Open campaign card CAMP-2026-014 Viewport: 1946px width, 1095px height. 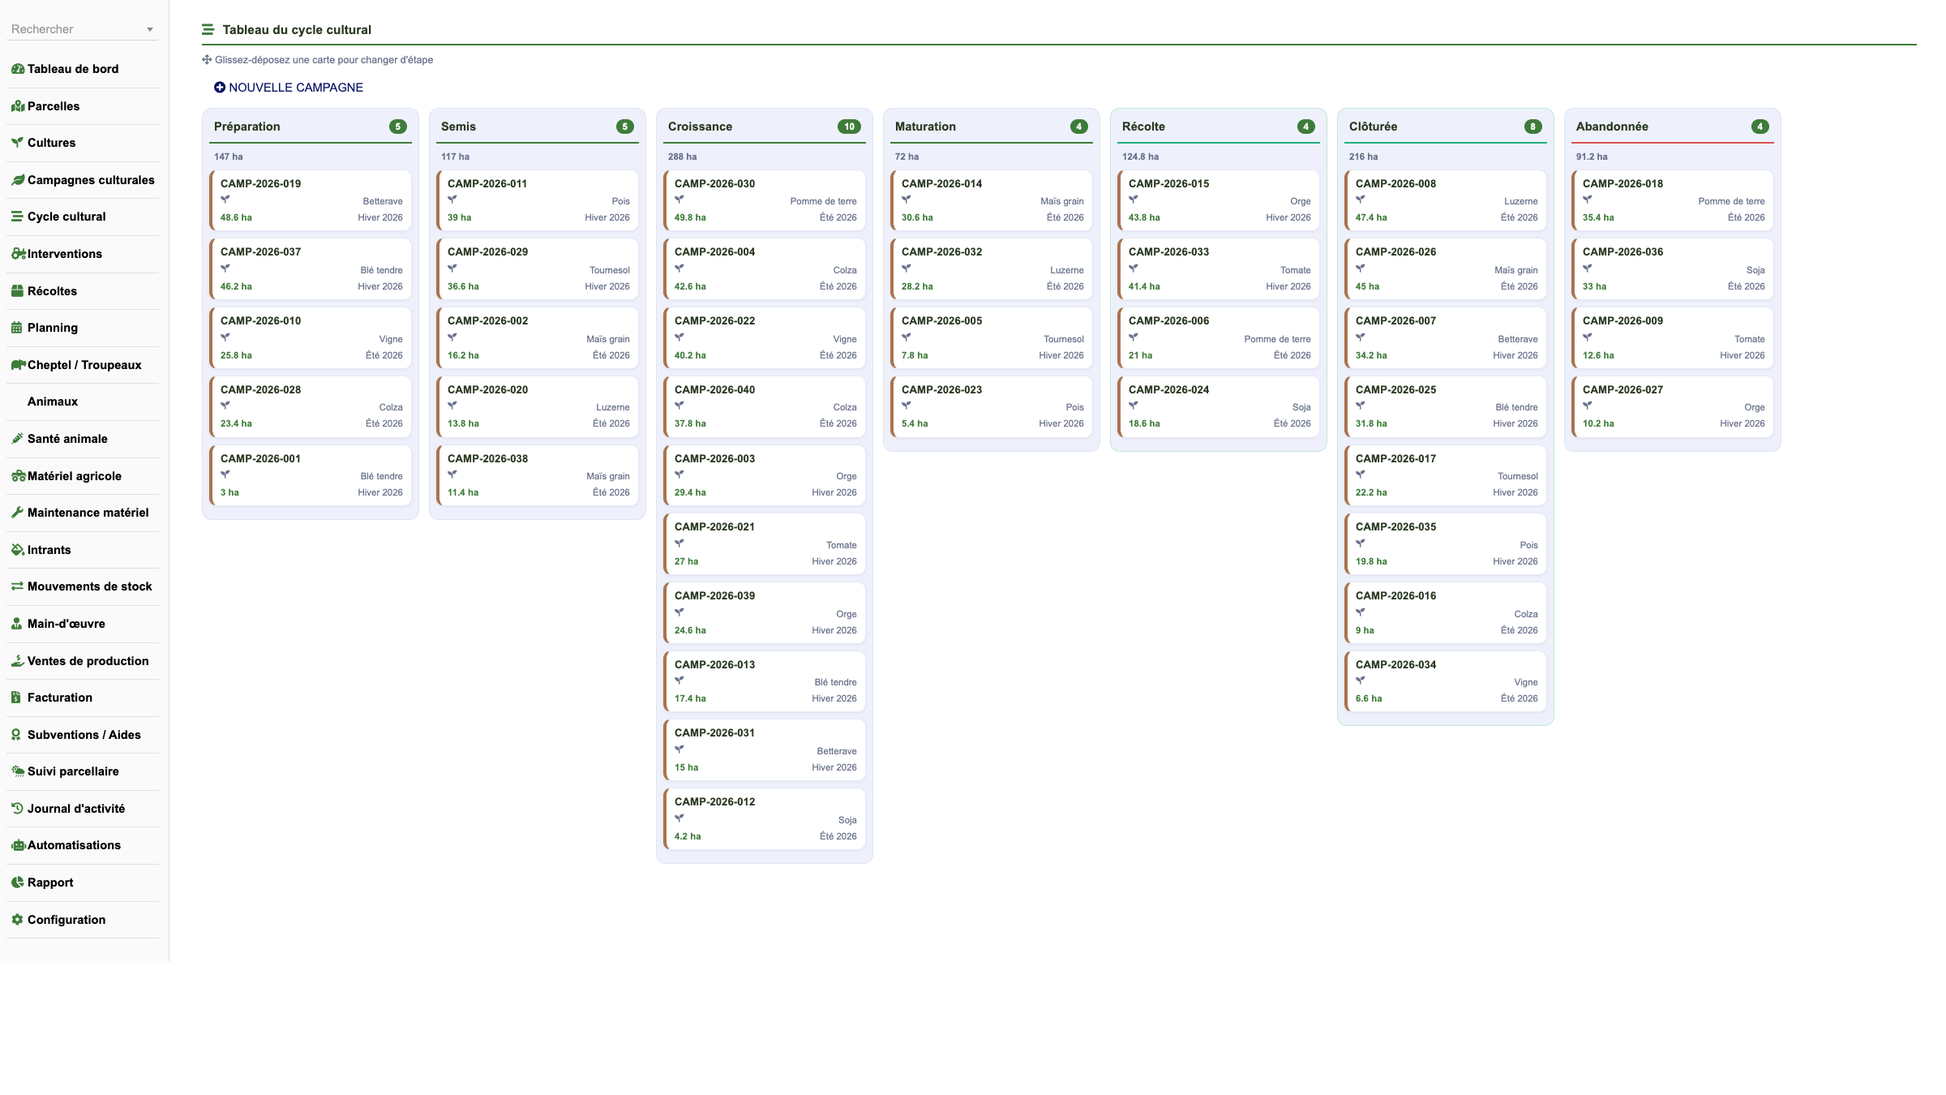992,200
